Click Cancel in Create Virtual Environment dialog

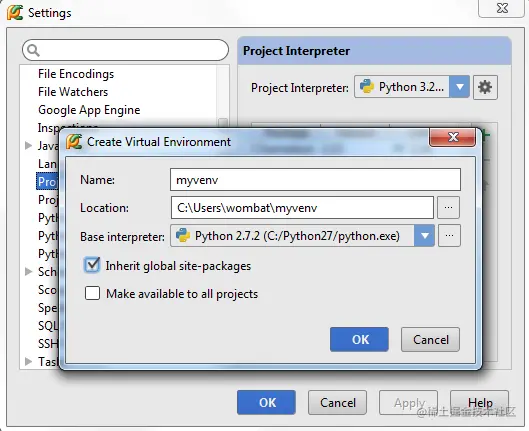[430, 339]
